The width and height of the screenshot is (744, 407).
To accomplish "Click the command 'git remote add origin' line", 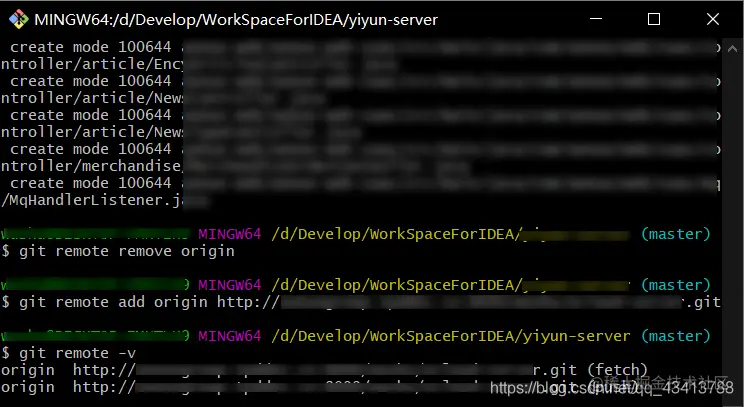I will coord(361,302).
